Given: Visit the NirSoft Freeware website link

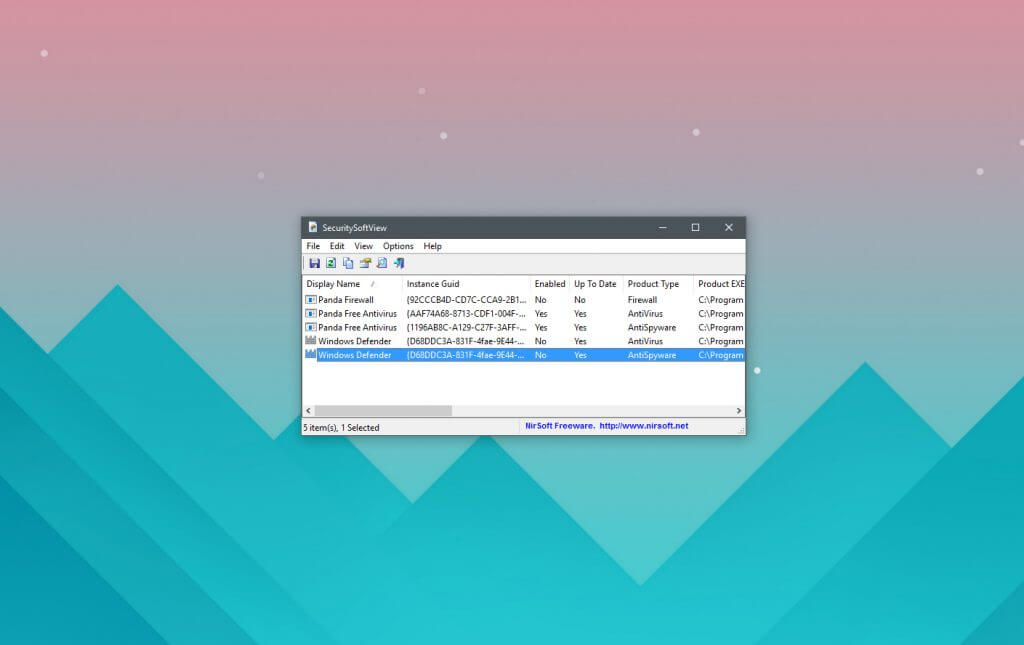Looking at the screenshot, I should coord(606,426).
